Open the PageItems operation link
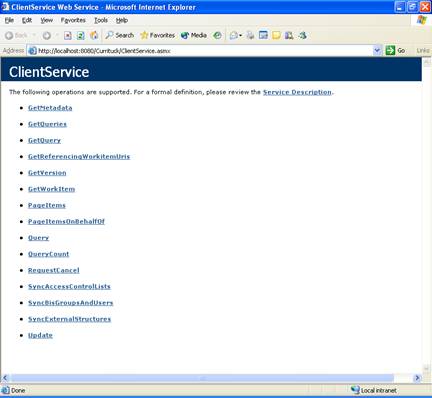Screen dimensions: 432x398 47,205
